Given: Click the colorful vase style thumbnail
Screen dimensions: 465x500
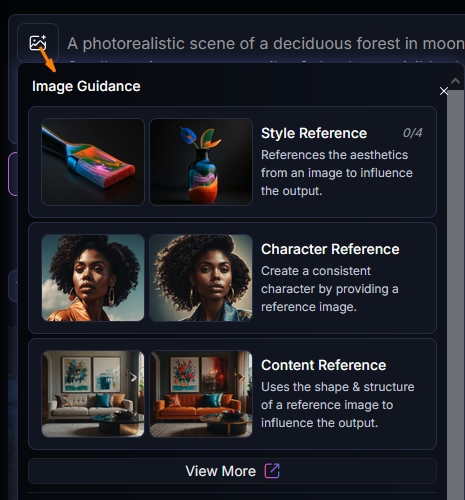Looking at the screenshot, I should [x=201, y=162].
